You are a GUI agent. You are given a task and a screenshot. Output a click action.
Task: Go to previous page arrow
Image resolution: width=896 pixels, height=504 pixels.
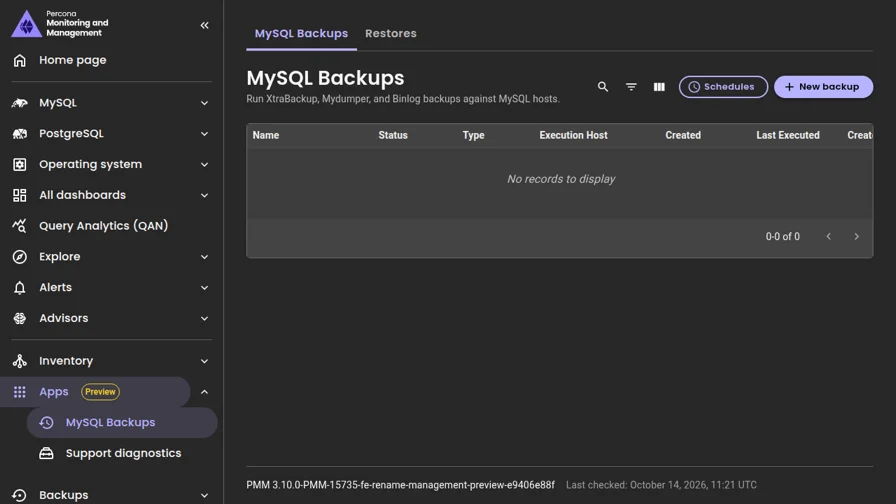pos(829,237)
